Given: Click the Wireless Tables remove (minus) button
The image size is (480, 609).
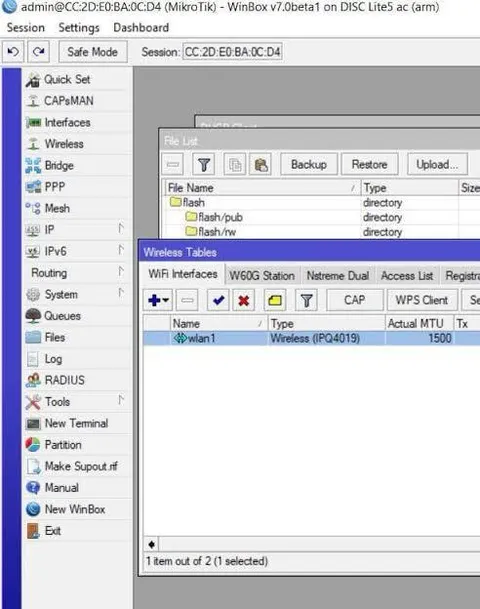Looking at the screenshot, I should point(187,300).
